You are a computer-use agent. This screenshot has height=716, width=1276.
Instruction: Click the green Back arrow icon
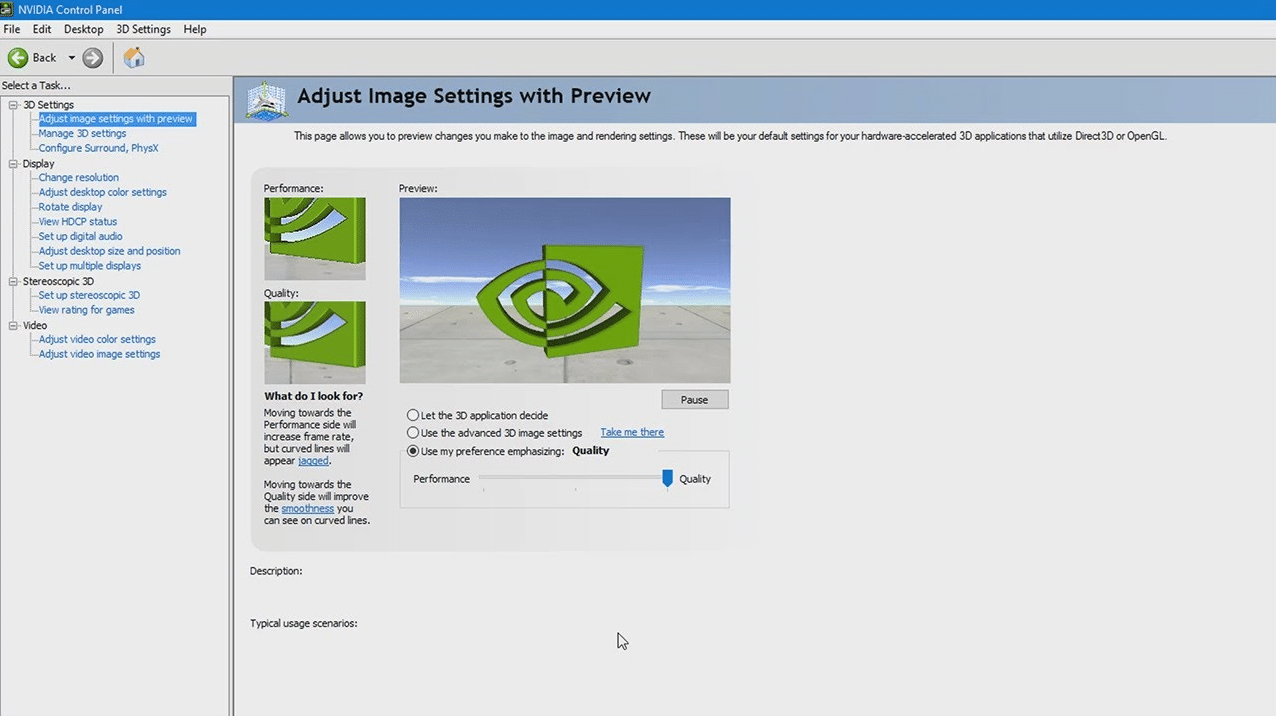coord(17,58)
